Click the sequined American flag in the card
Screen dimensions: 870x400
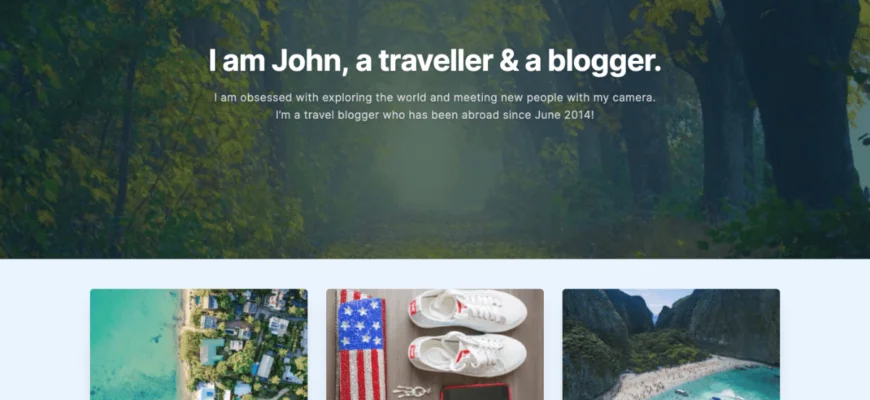(x=361, y=347)
